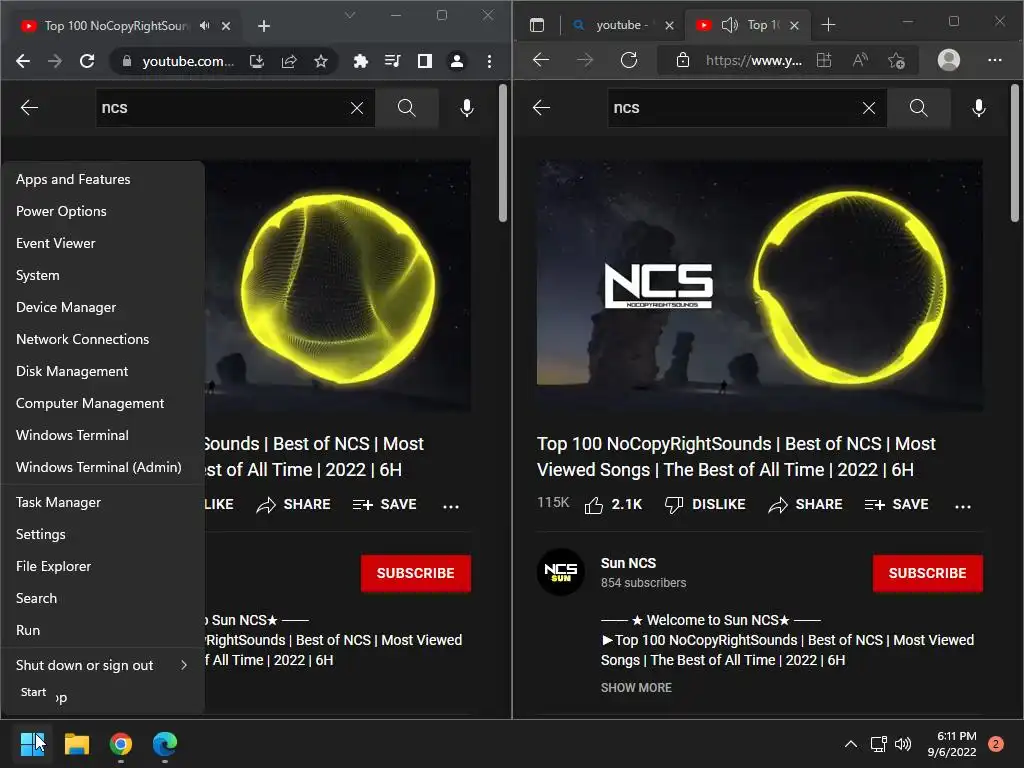Launch Windows Terminal (Admin) entry
The width and height of the screenshot is (1024, 768).
[103, 467]
